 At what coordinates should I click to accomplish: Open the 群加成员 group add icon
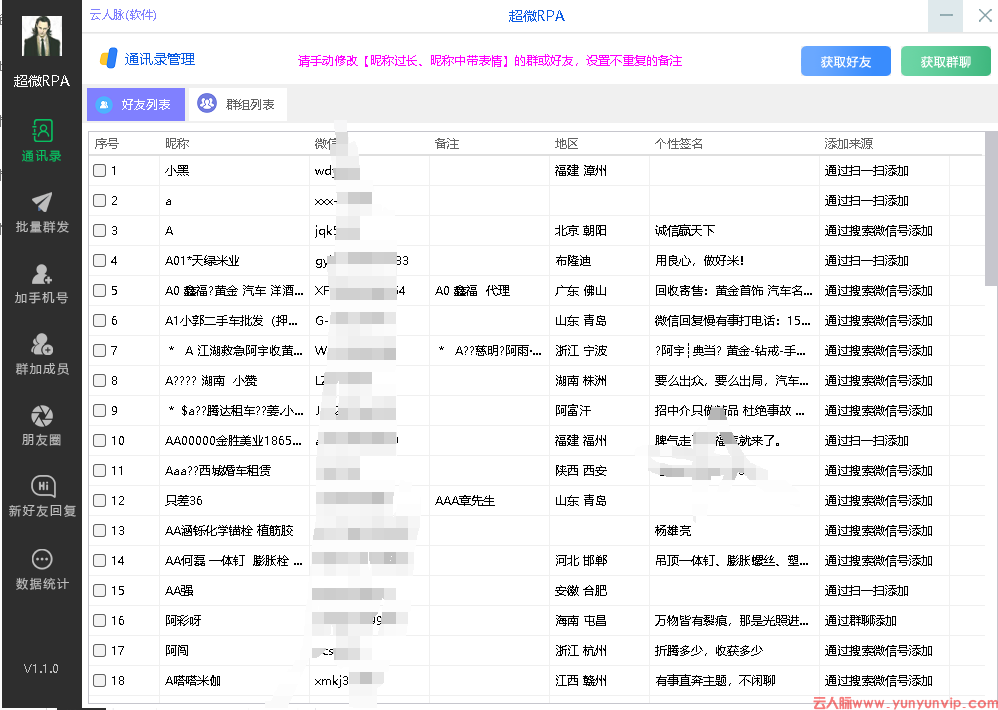(x=42, y=345)
